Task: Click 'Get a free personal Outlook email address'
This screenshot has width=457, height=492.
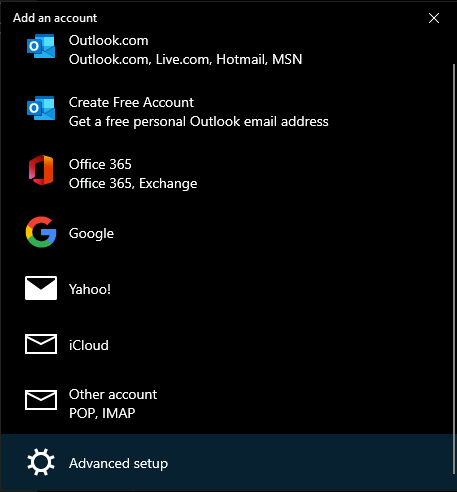Action: [199, 122]
